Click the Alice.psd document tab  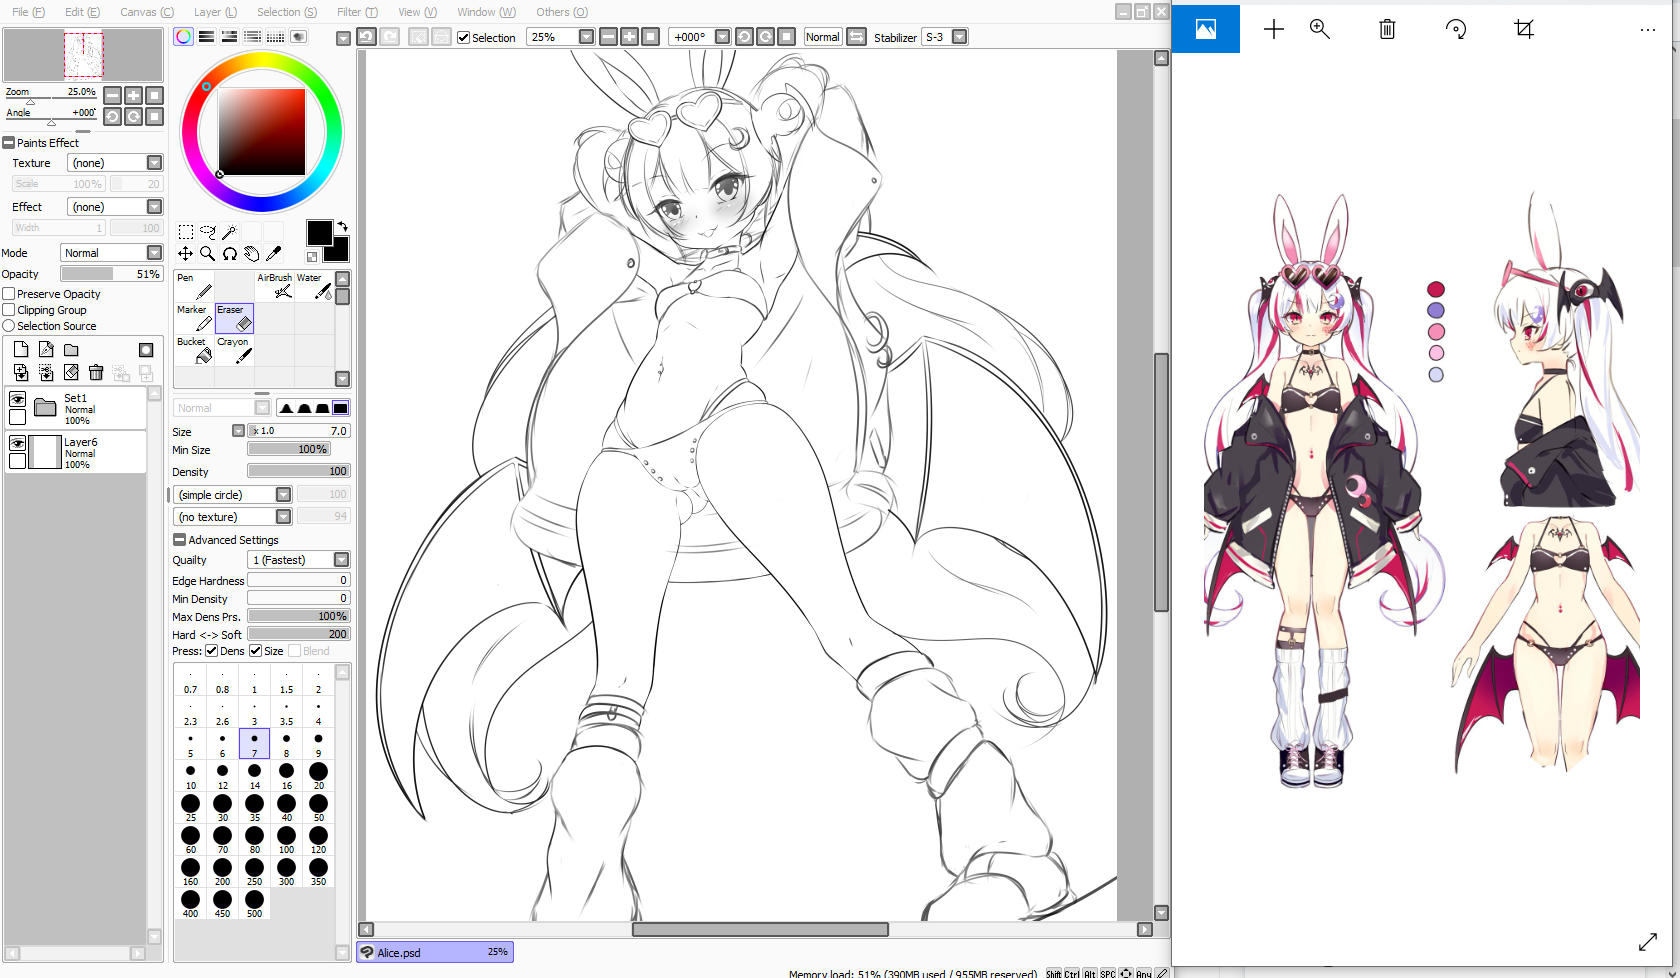point(435,952)
